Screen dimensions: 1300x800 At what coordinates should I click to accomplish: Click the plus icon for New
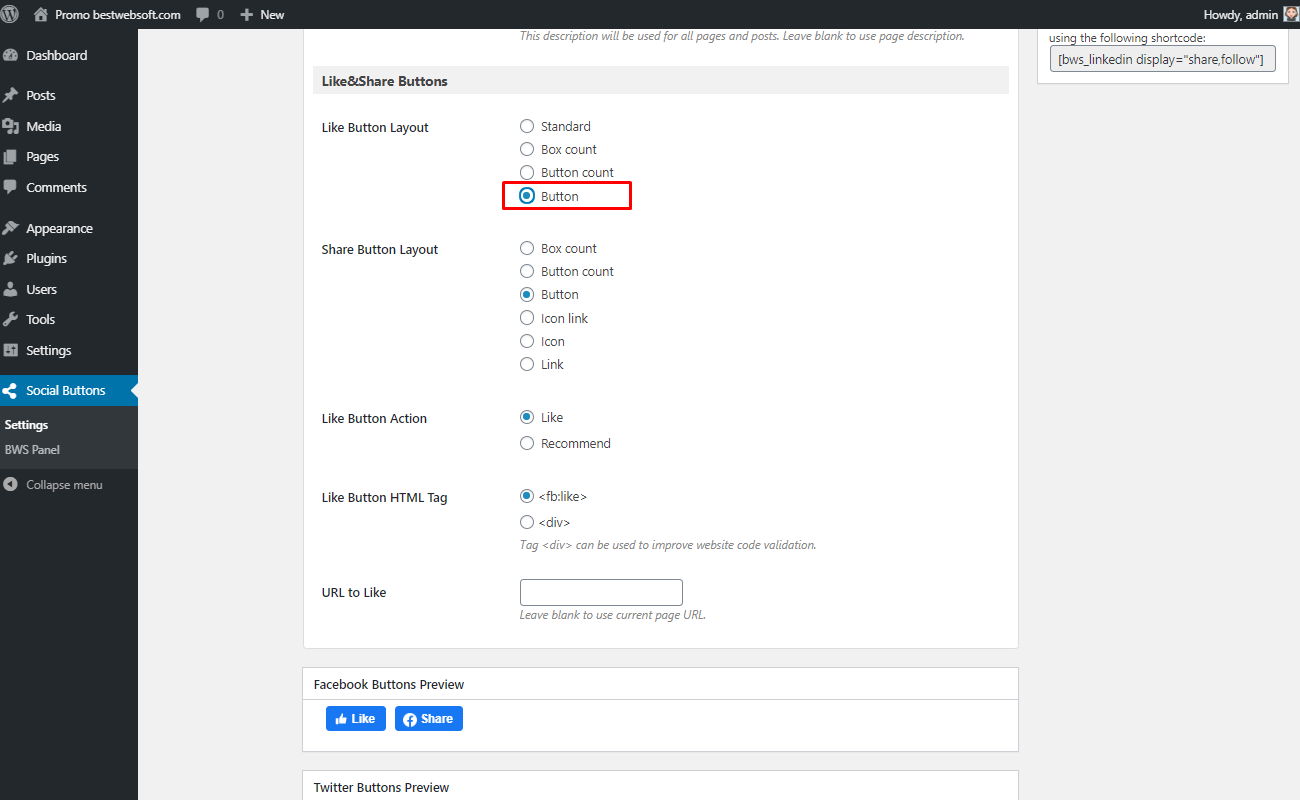(x=247, y=15)
